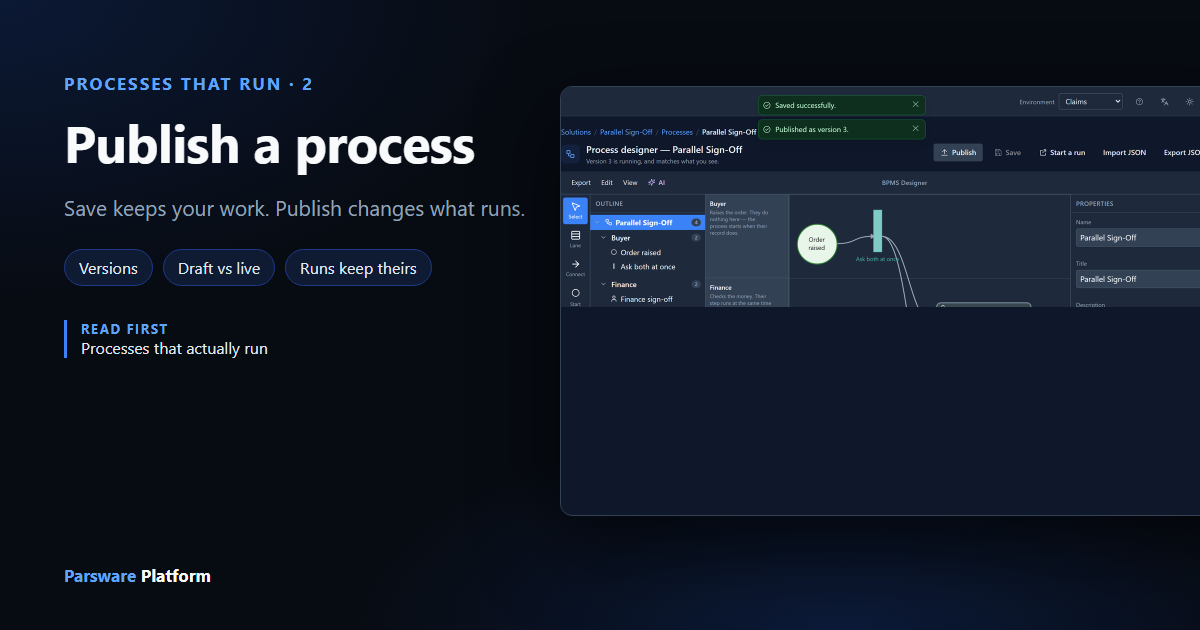
Task: Select the Select pointer tool
Action: (575, 210)
